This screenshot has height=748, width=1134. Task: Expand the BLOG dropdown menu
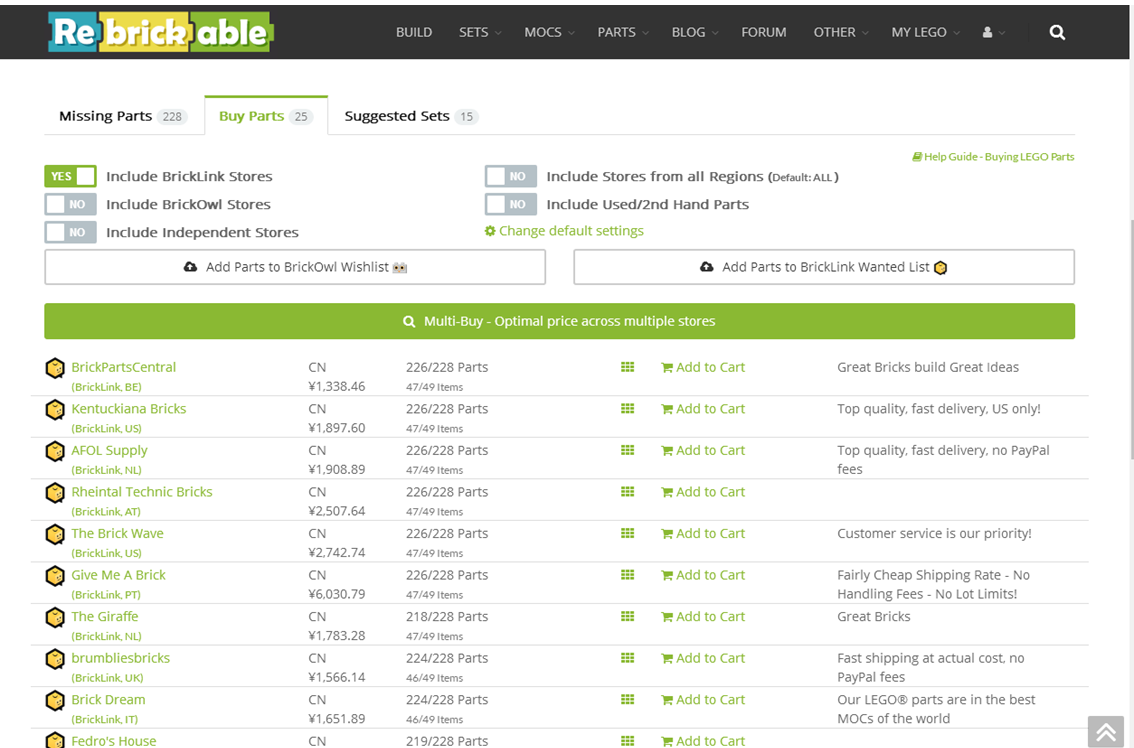point(694,33)
